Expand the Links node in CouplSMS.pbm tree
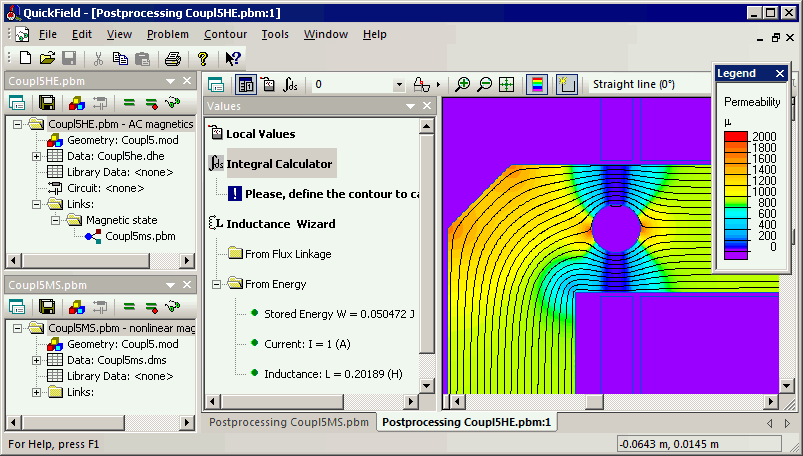This screenshot has width=803, height=456. click(36, 392)
